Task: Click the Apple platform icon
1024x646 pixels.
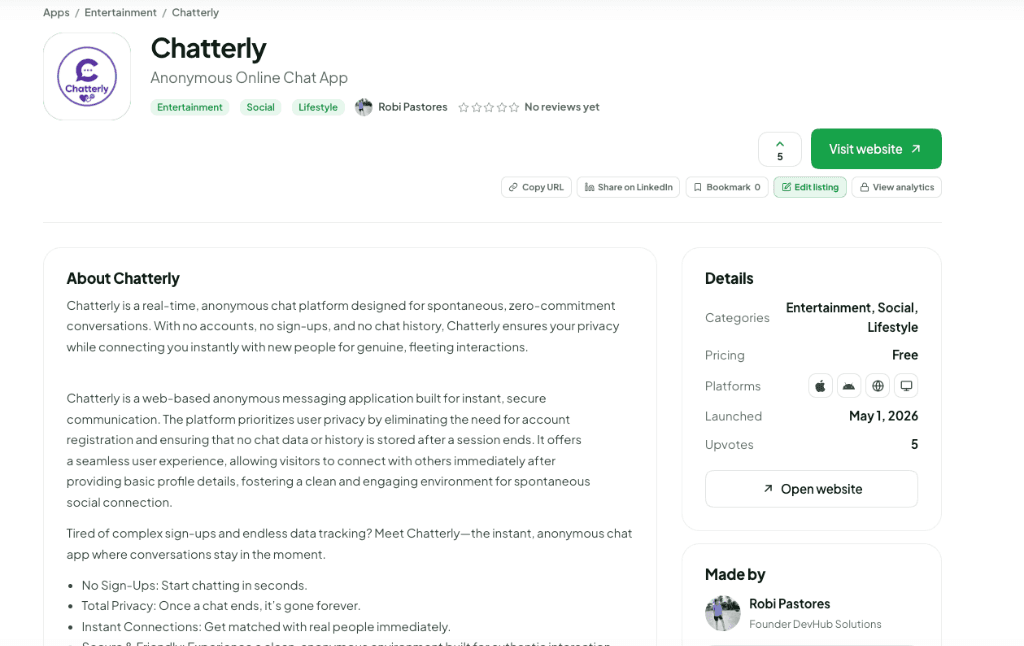Action: [x=820, y=386]
